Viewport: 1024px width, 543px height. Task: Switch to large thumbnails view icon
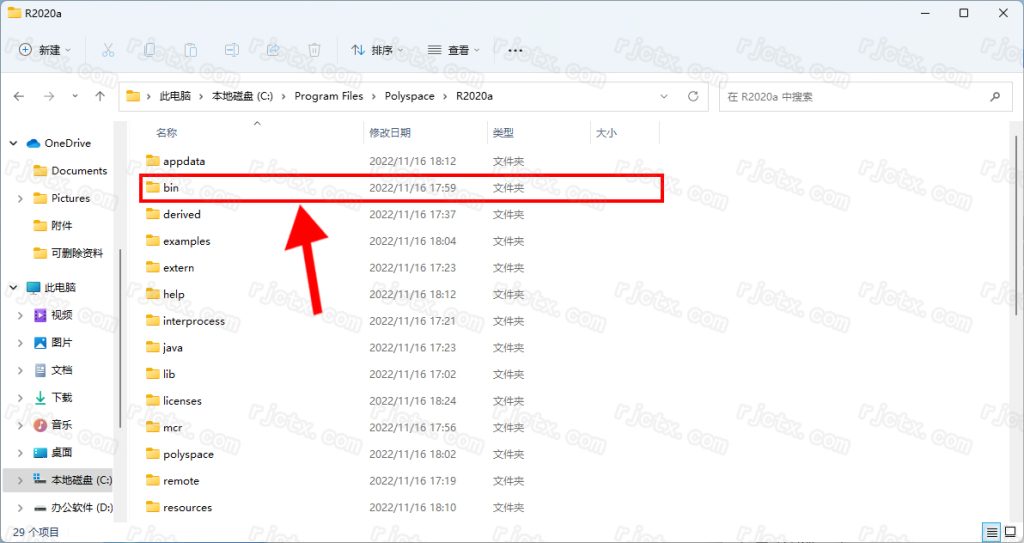click(x=1009, y=532)
